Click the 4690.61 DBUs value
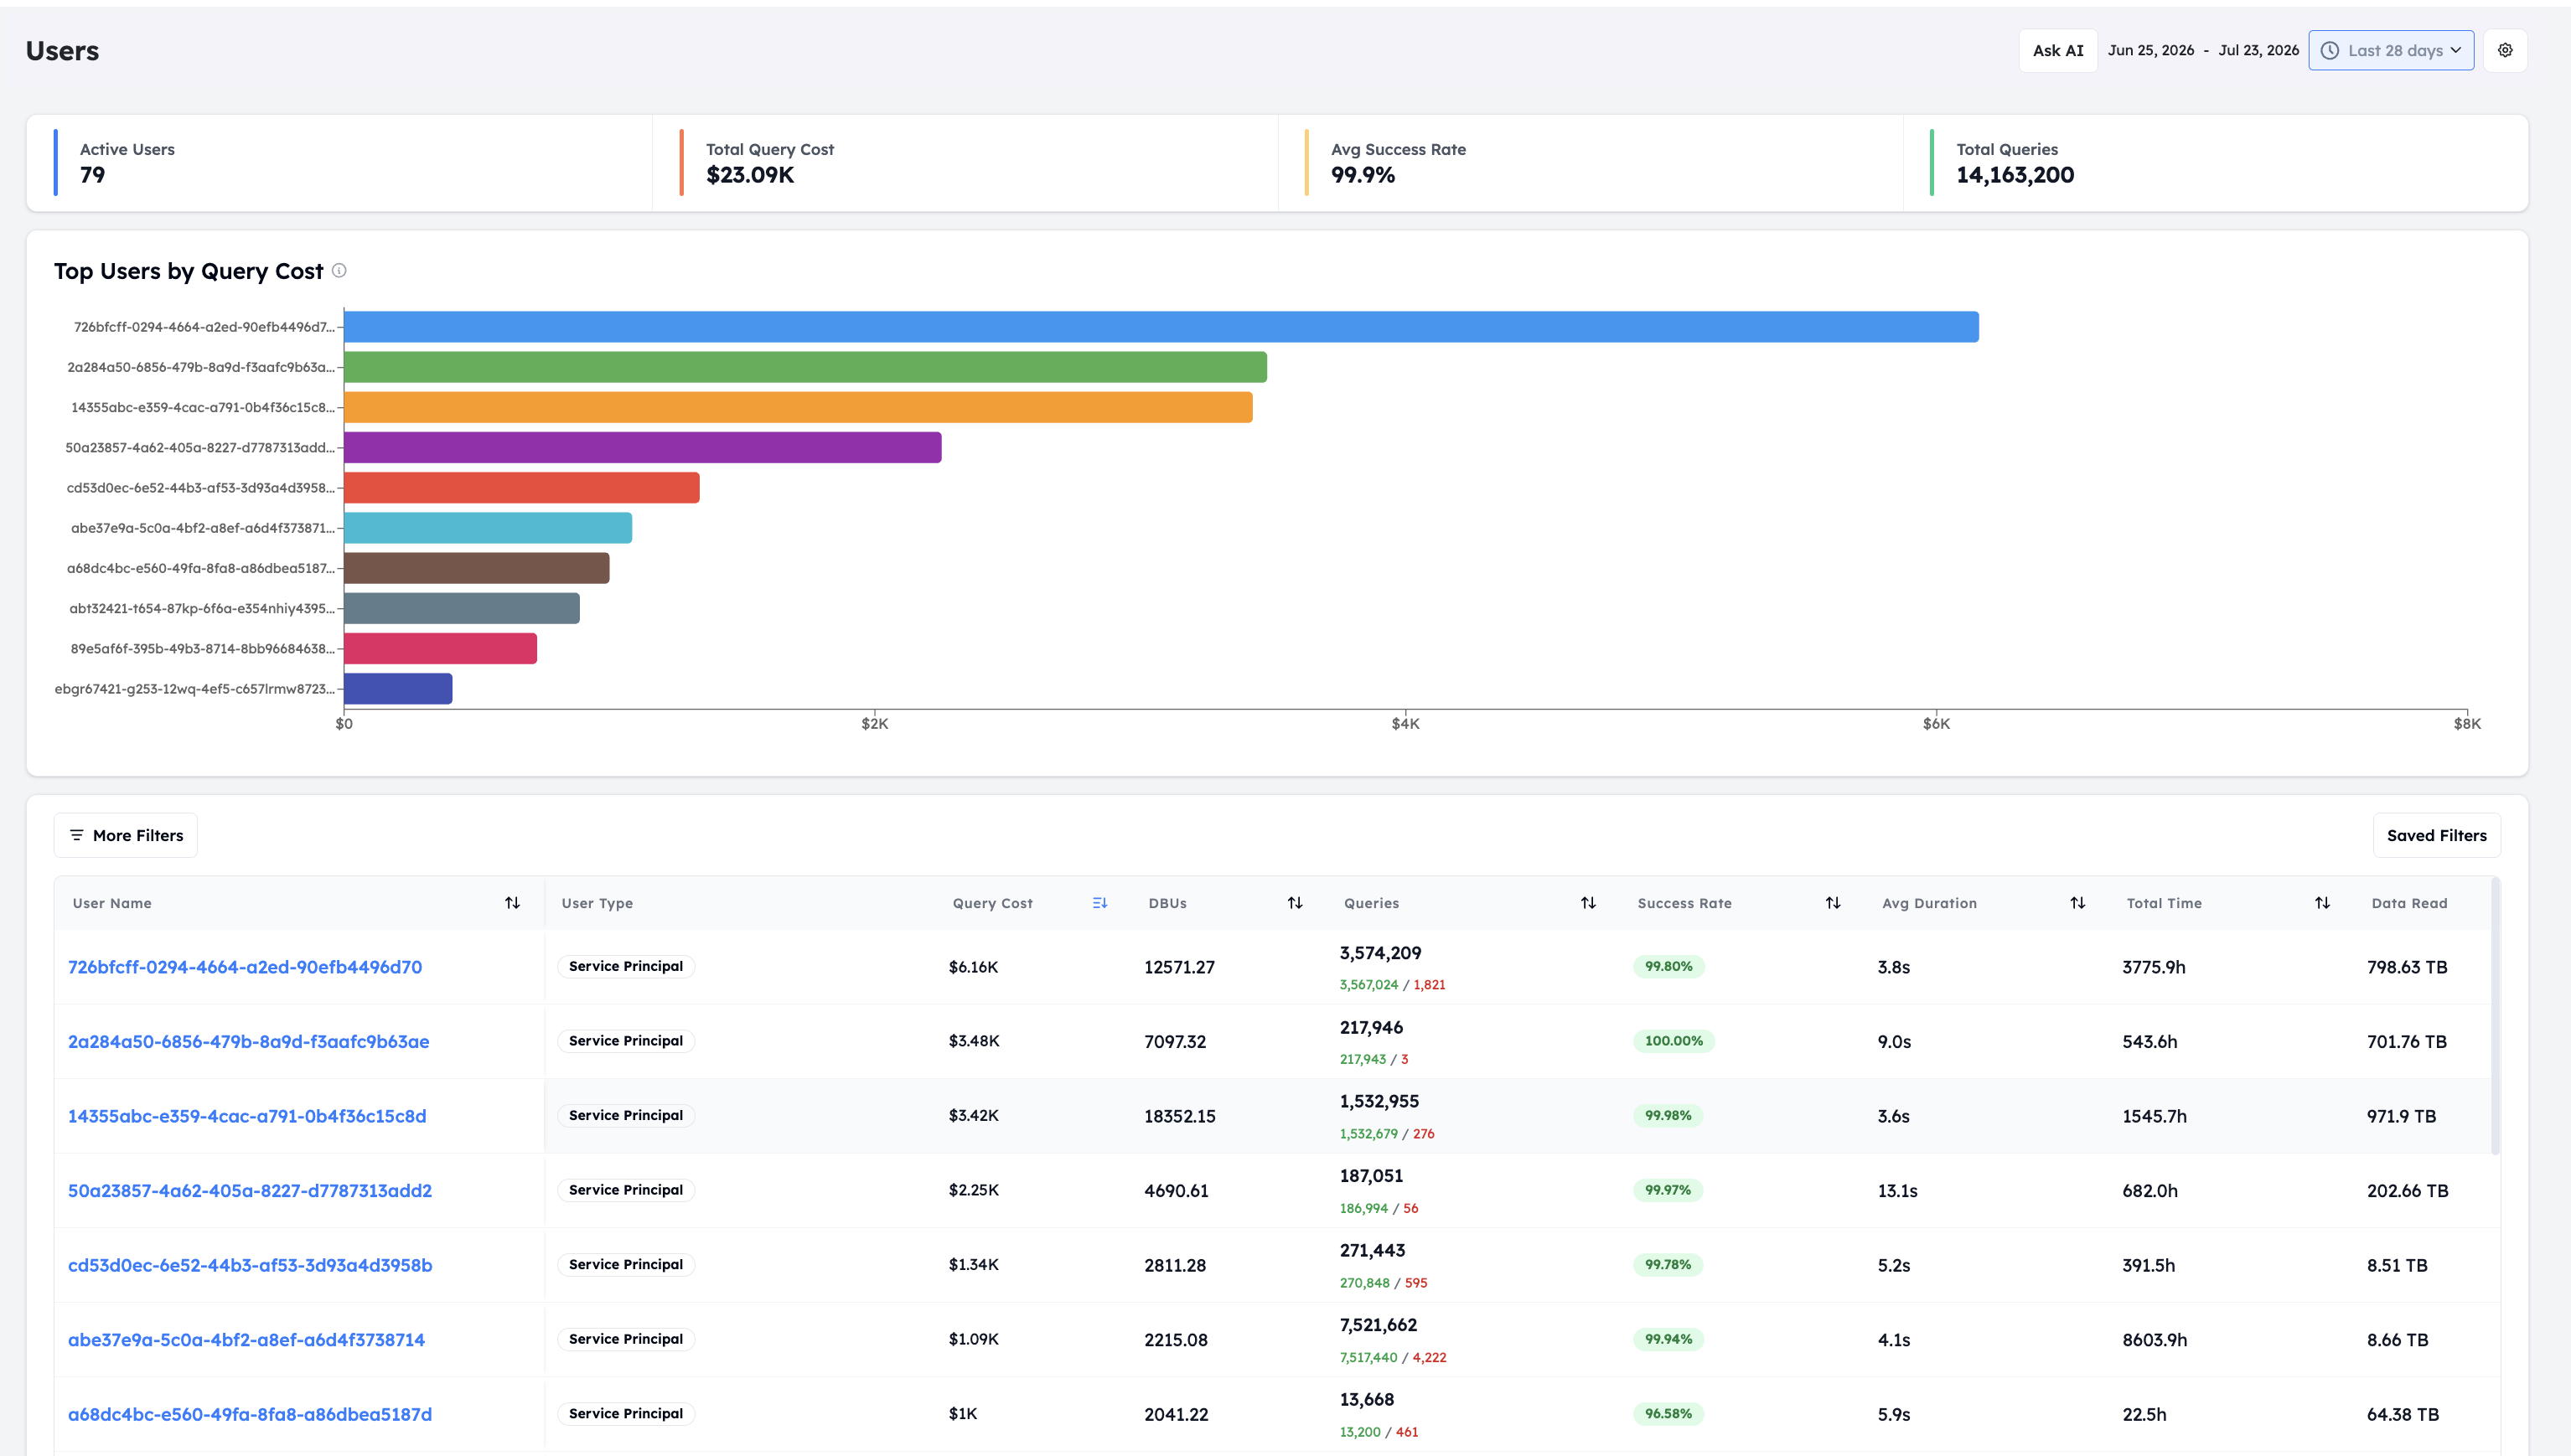The height and width of the screenshot is (1456, 2571). (1176, 1191)
